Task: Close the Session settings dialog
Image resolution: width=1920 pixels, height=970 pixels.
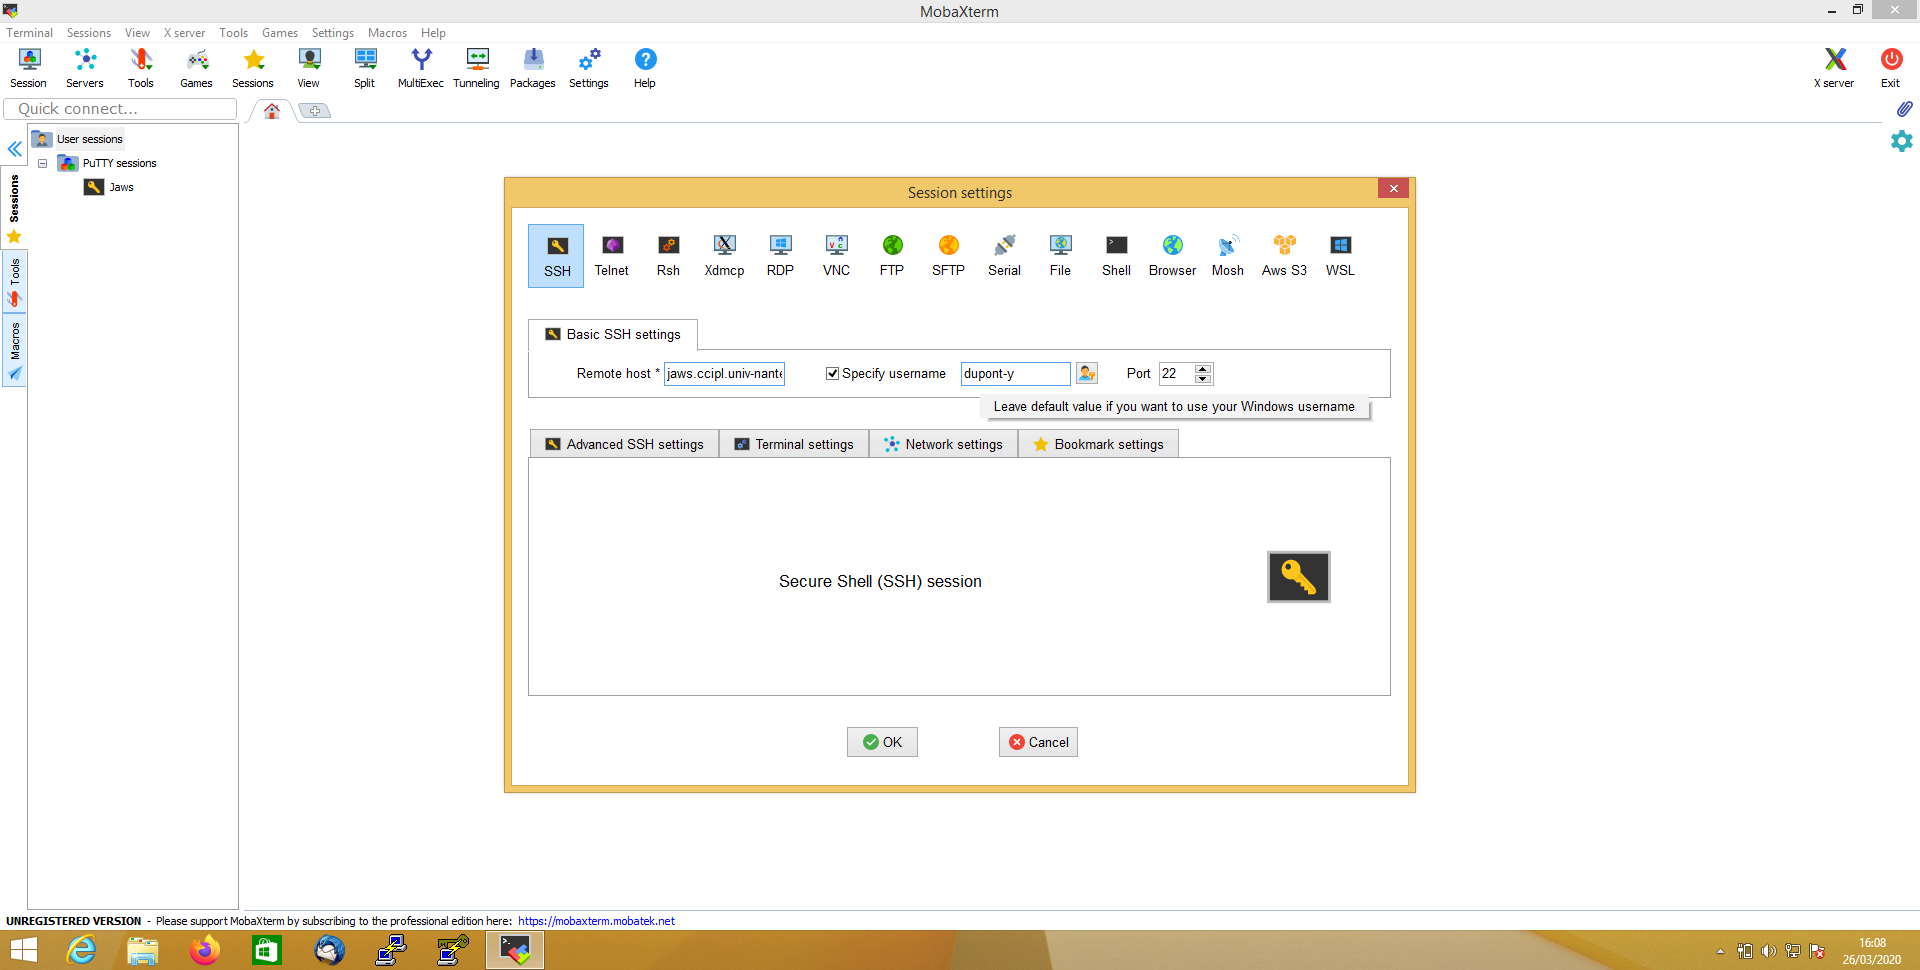Action: pos(1393,188)
